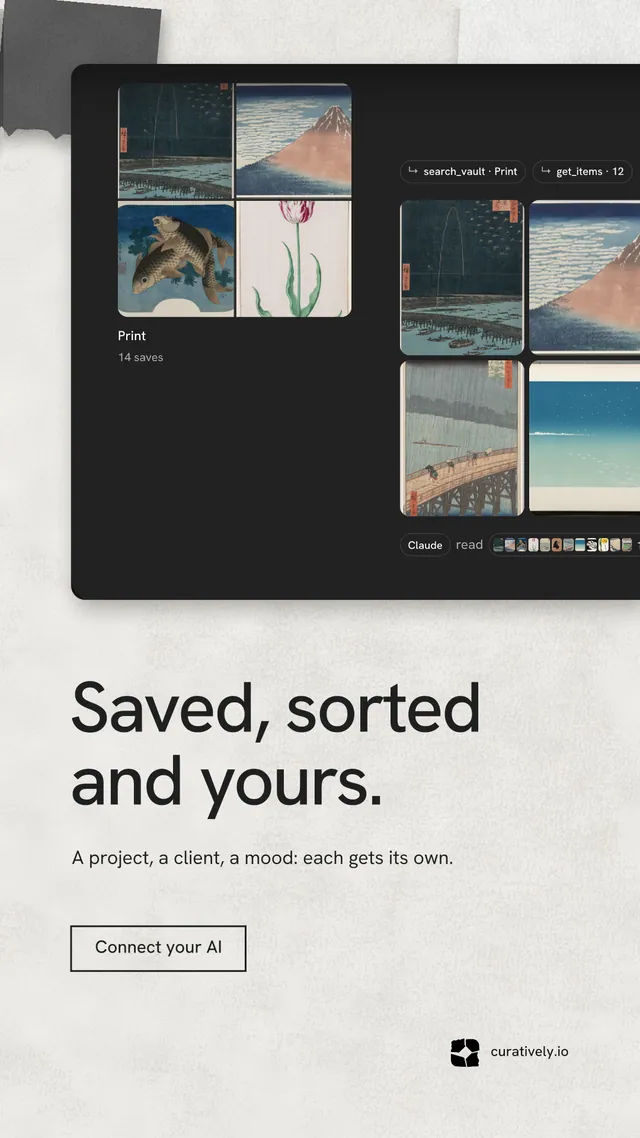Click the Claude badge
Screen dimensions: 640x1138
point(425,545)
